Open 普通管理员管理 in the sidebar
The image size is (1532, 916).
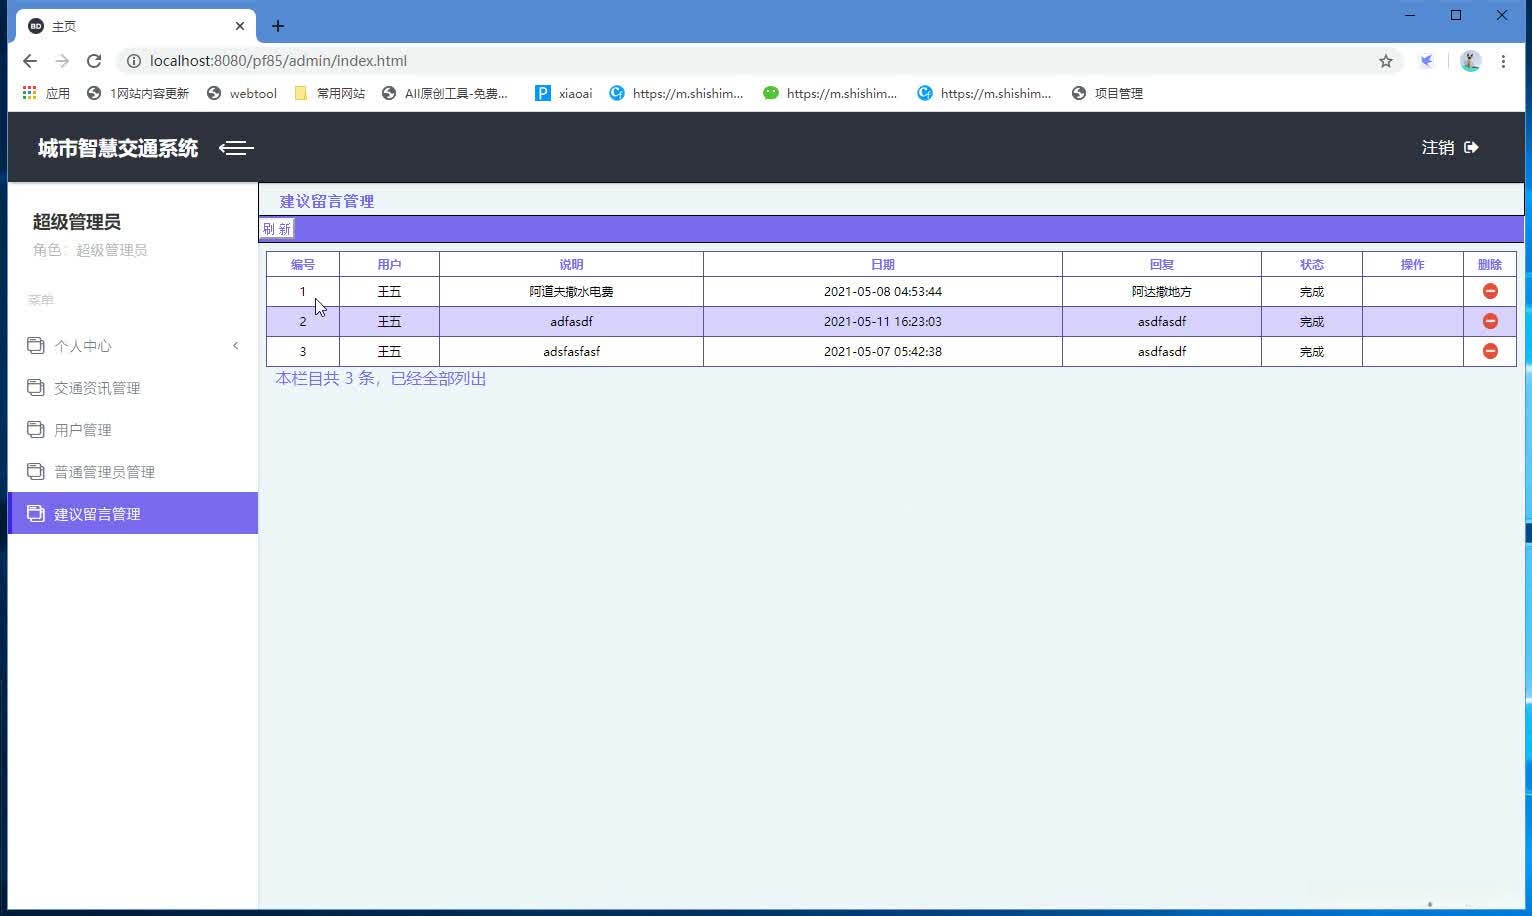pos(133,472)
